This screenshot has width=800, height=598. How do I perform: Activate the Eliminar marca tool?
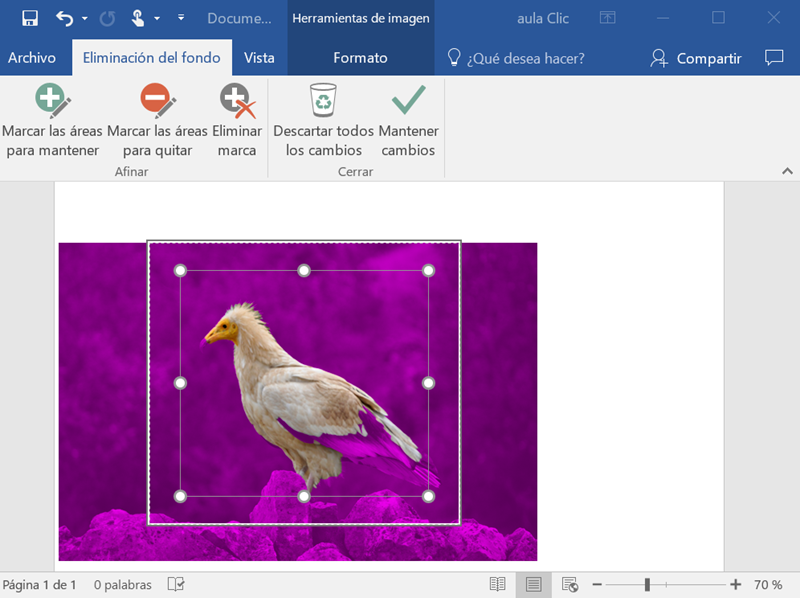click(237, 118)
